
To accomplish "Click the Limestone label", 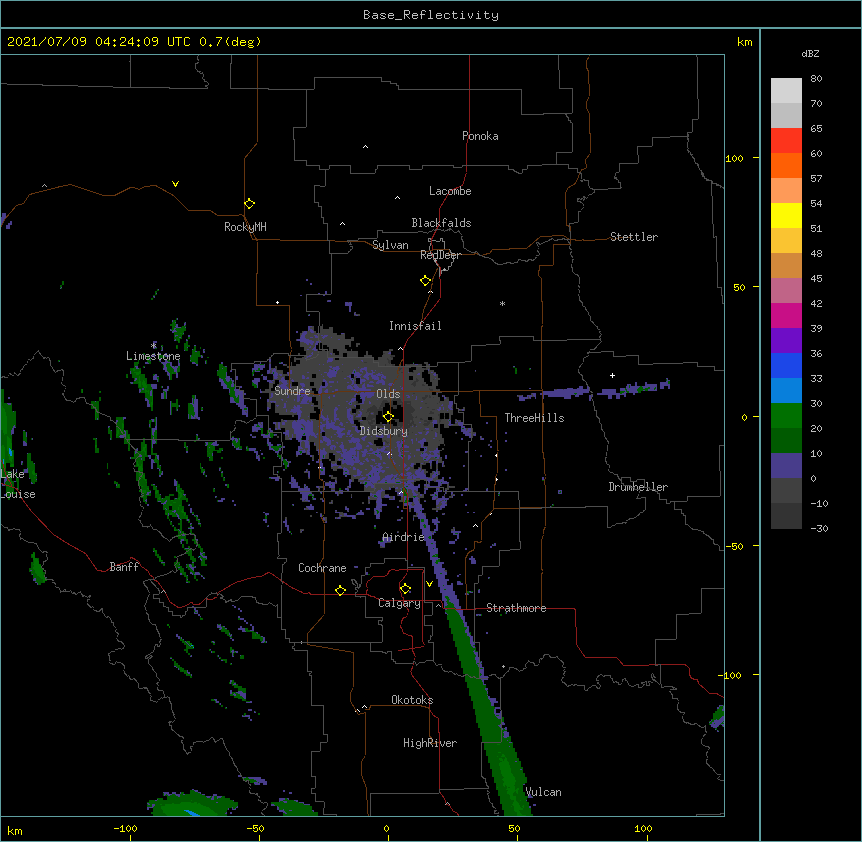I will [153, 356].
